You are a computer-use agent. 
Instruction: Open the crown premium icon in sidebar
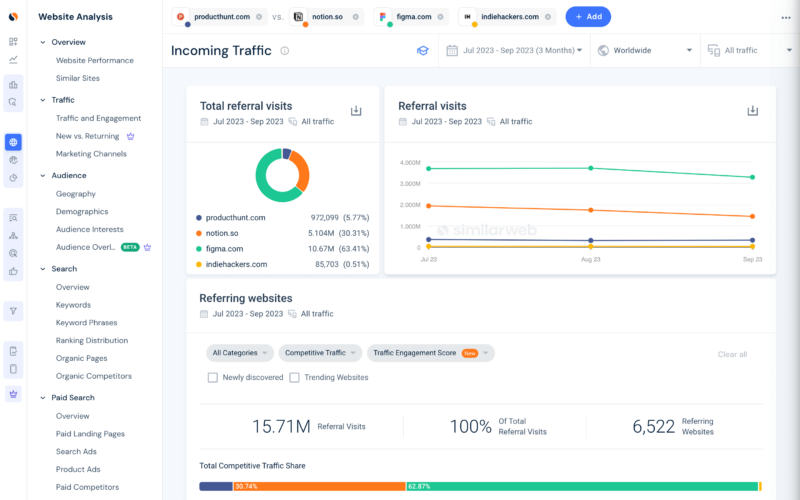tap(13, 394)
